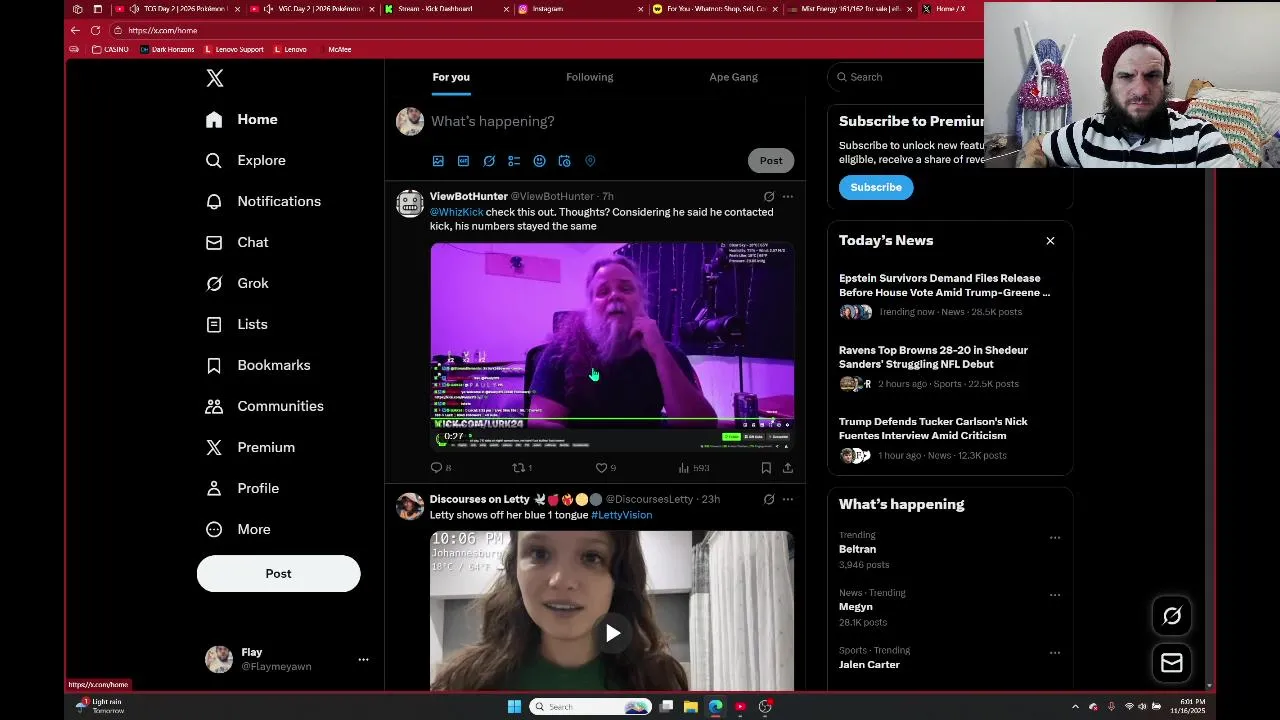Switch to the Following tab
Screen dimensions: 1280x720
coord(590,77)
